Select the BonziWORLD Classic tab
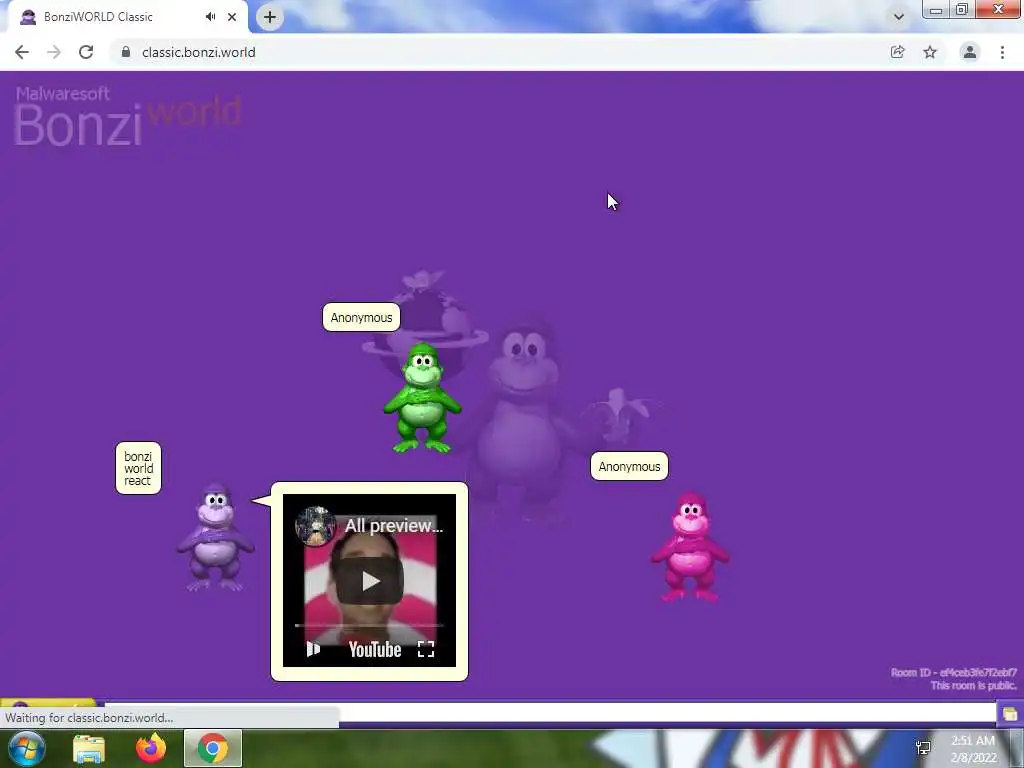 (x=127, y=17)
